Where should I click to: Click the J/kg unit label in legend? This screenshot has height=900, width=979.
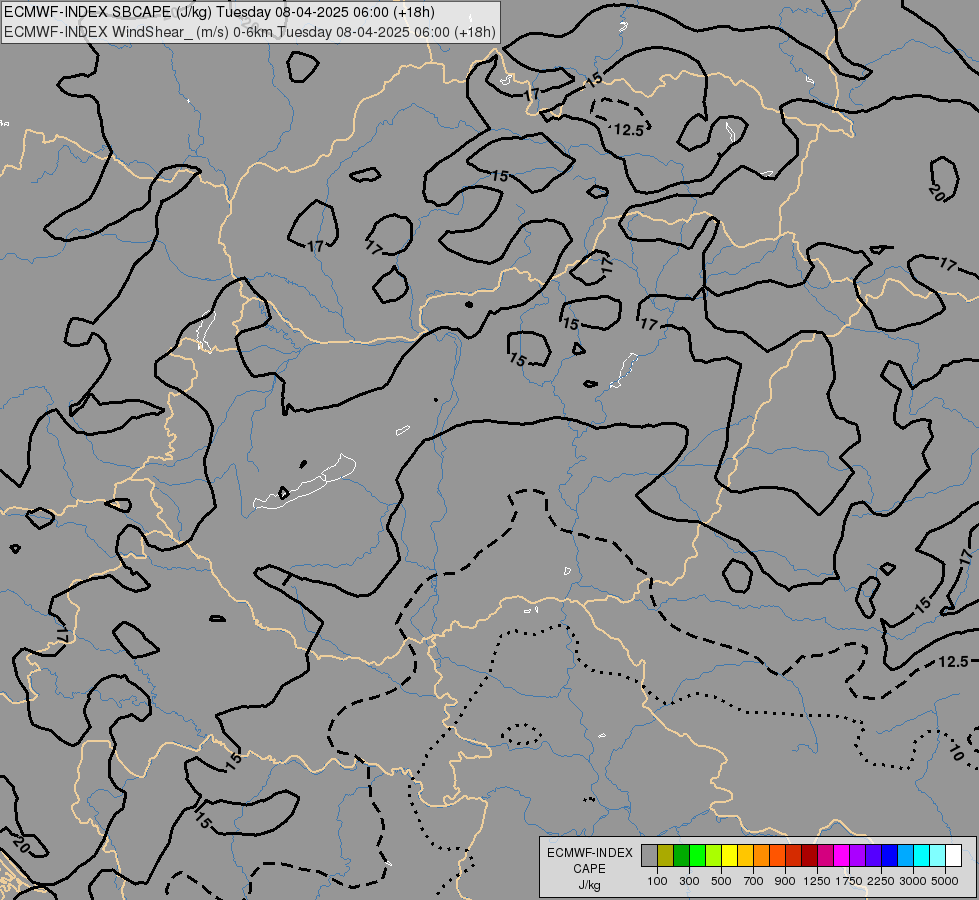click(589, 886)
